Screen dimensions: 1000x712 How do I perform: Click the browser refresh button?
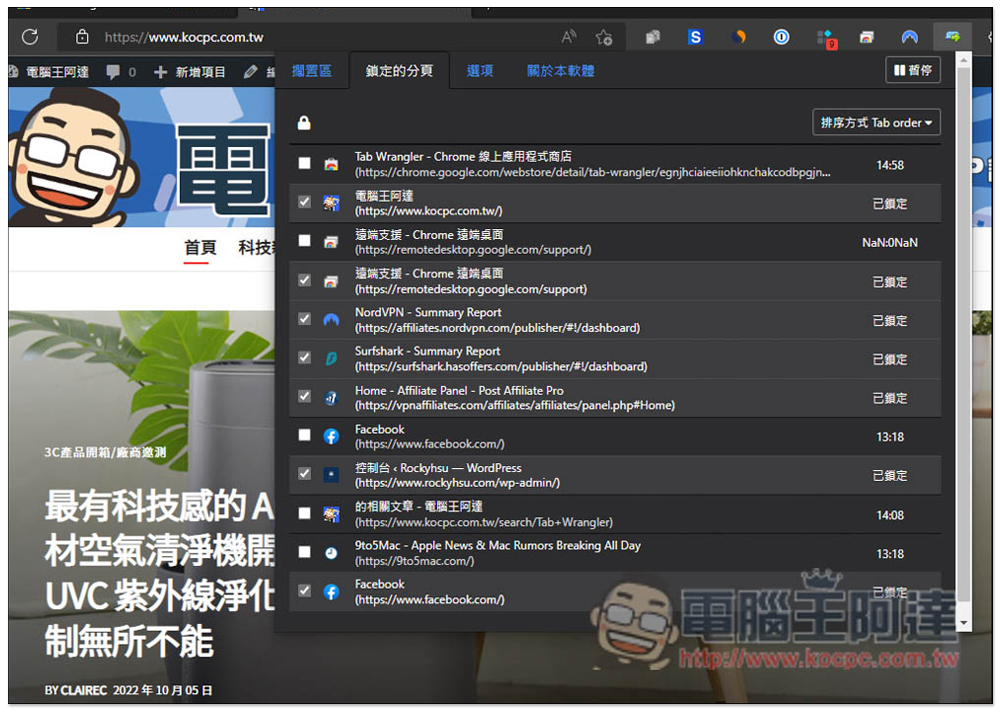[x=30, y=37]
